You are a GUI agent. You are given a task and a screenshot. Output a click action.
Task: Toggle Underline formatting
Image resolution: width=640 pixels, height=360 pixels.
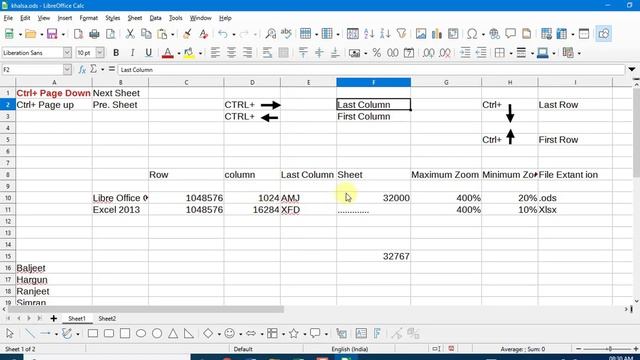pyautogui.click(x=149, y=53)
